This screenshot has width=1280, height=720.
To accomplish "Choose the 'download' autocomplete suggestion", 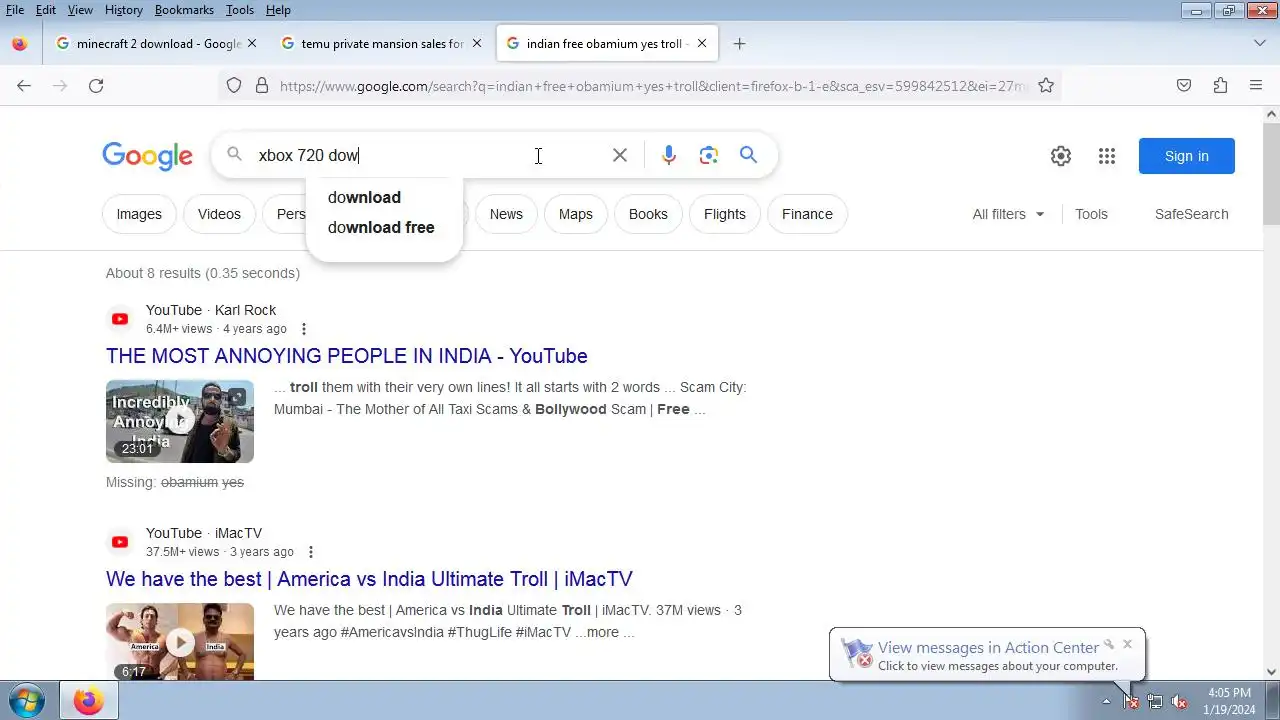I will tap(384, 198).
